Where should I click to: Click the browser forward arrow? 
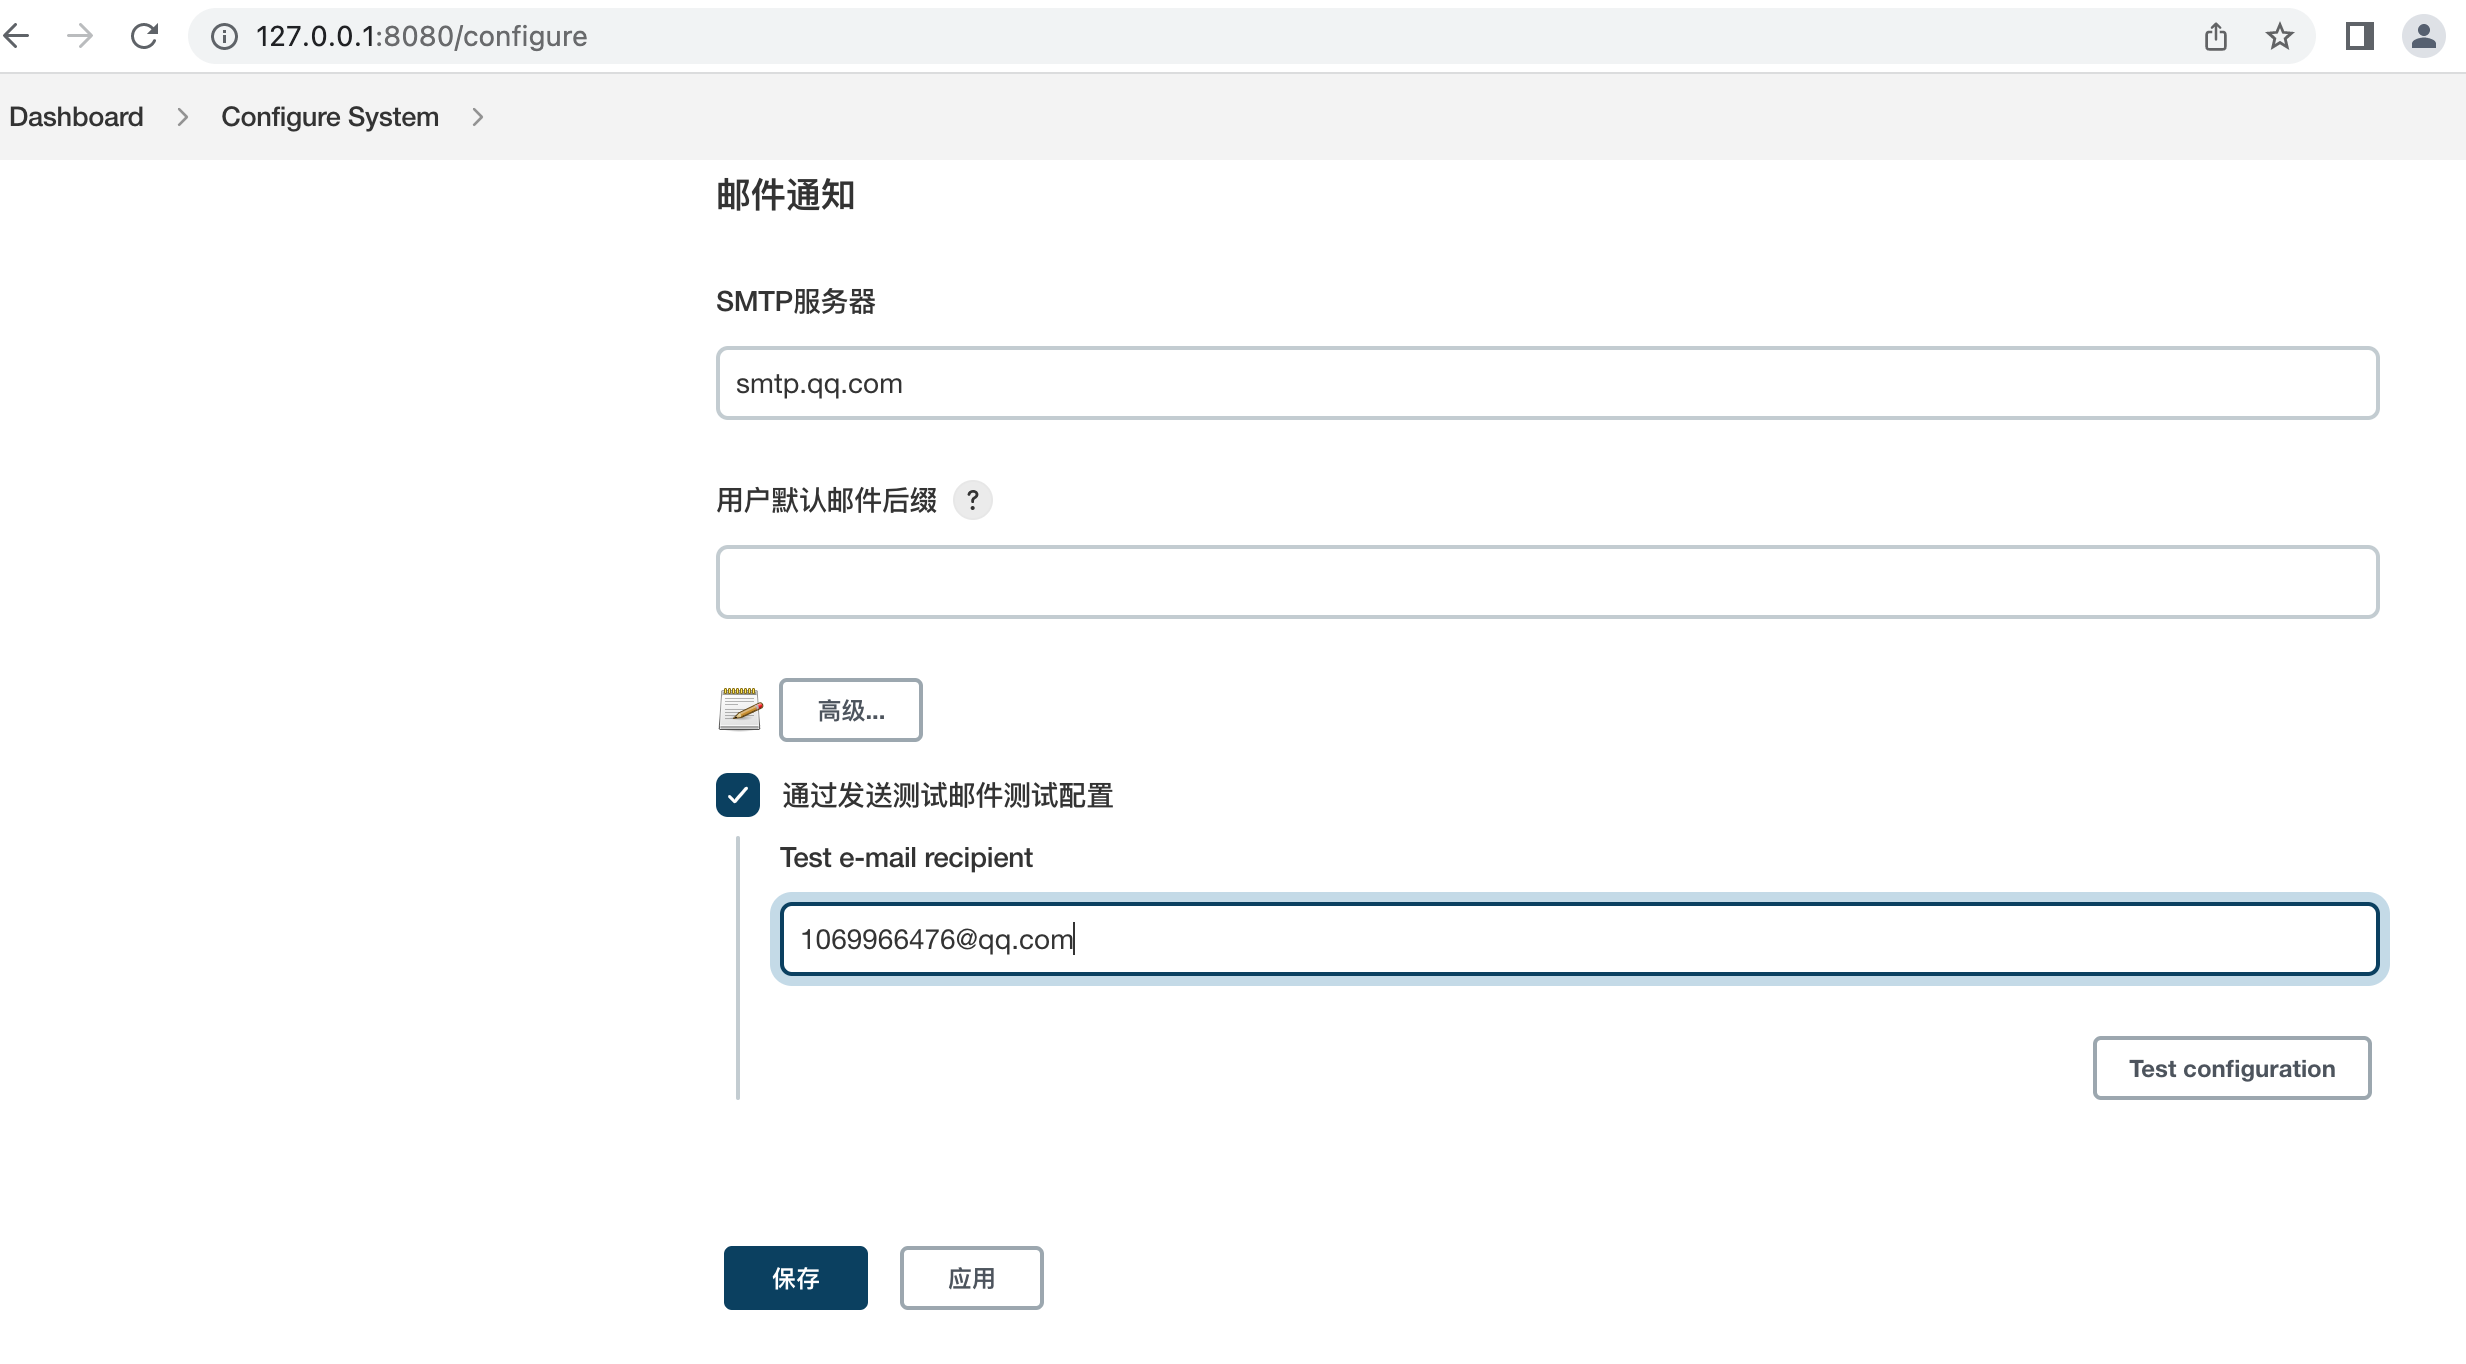(80, 36)
